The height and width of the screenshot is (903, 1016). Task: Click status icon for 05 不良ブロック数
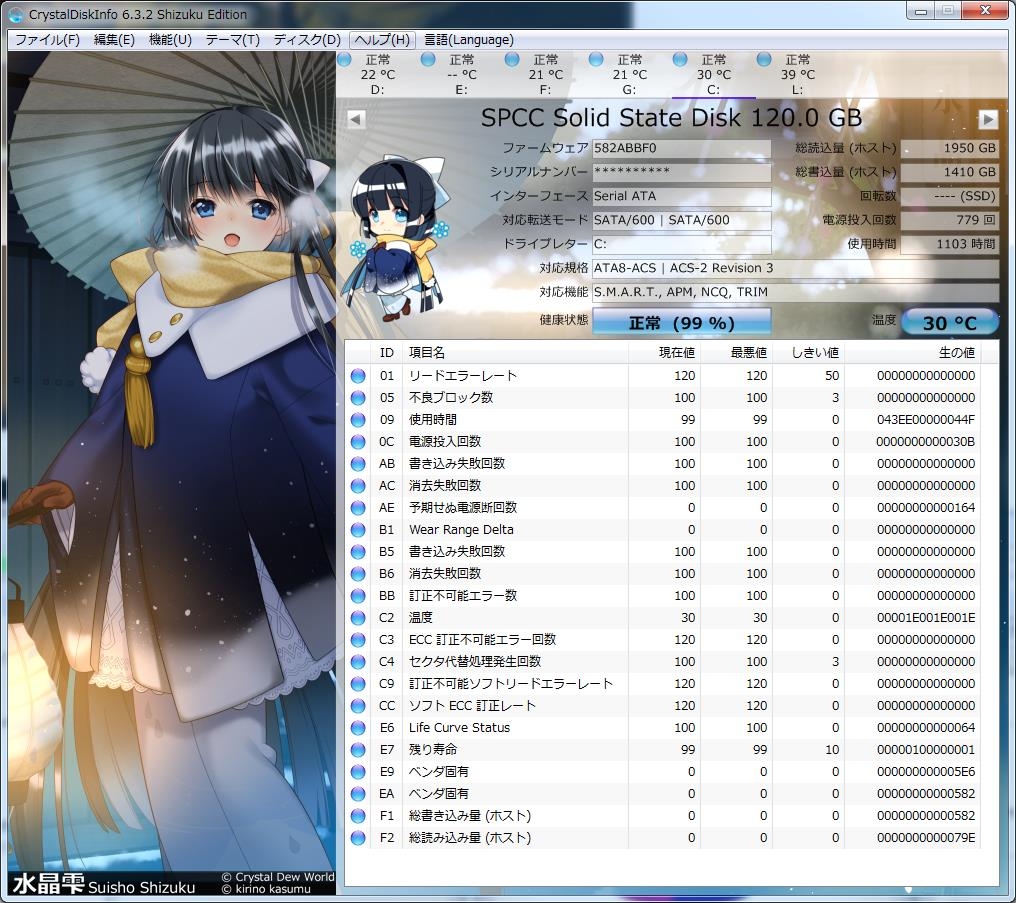(x=358, y=398)
